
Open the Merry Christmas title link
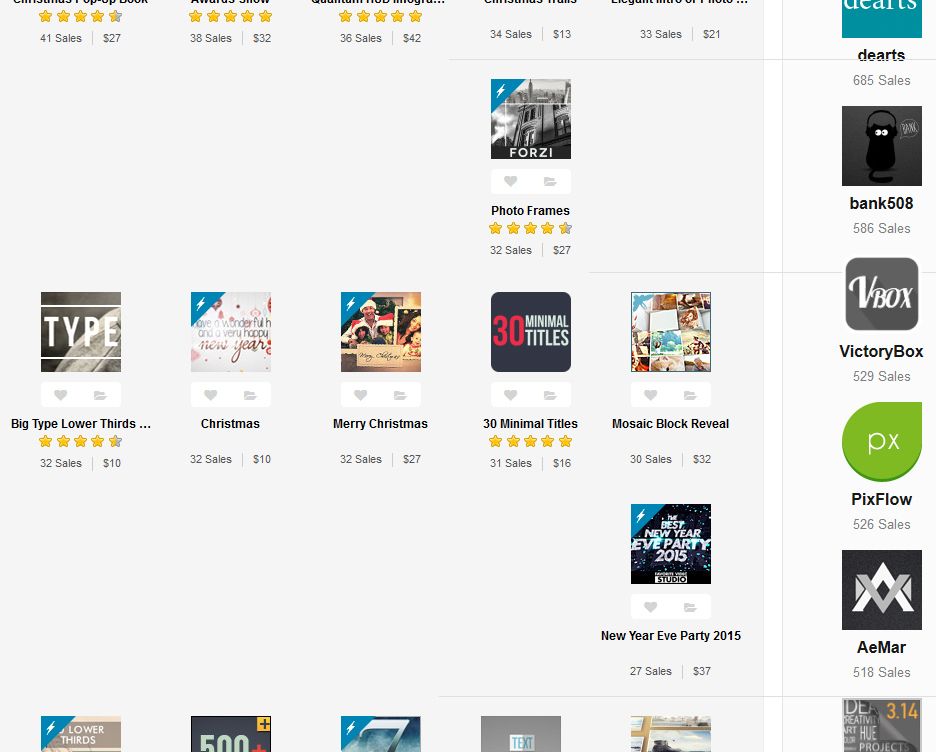(x=380, y=424)
